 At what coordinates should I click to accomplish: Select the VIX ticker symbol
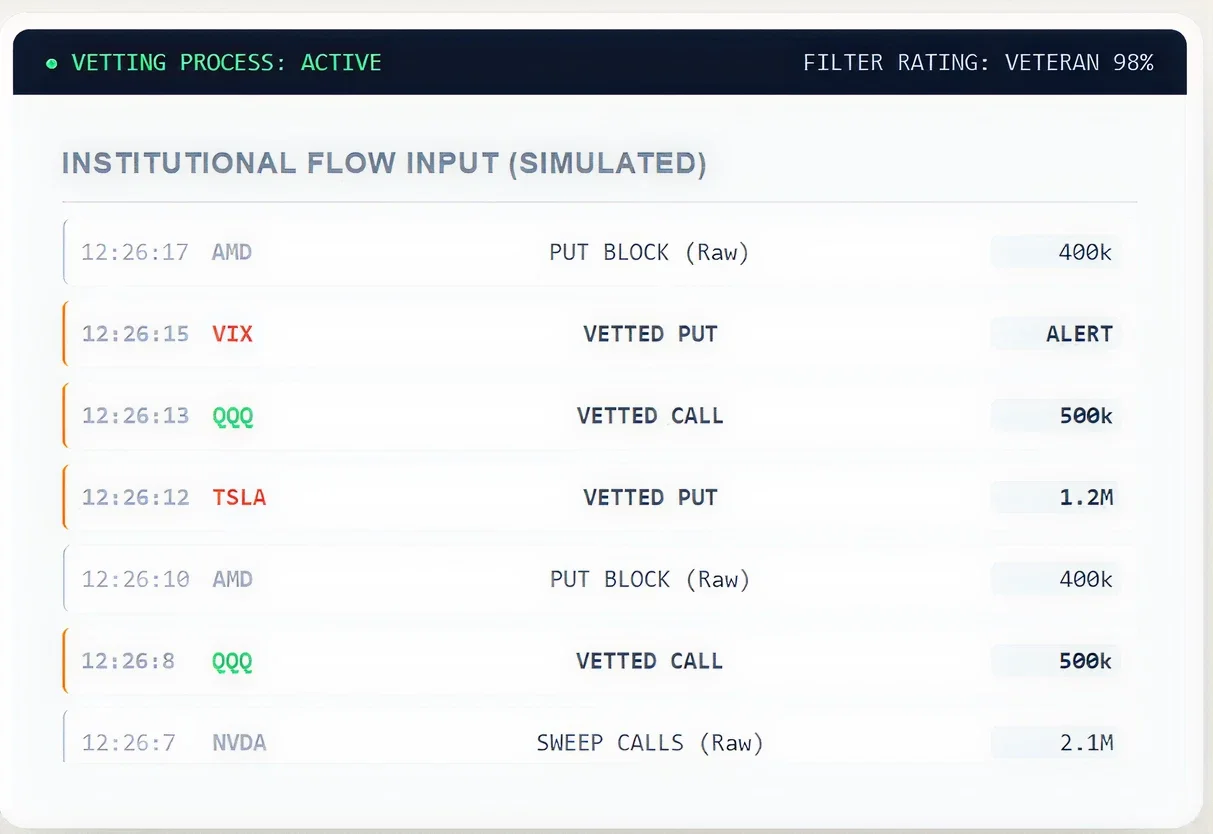point(232,334)
